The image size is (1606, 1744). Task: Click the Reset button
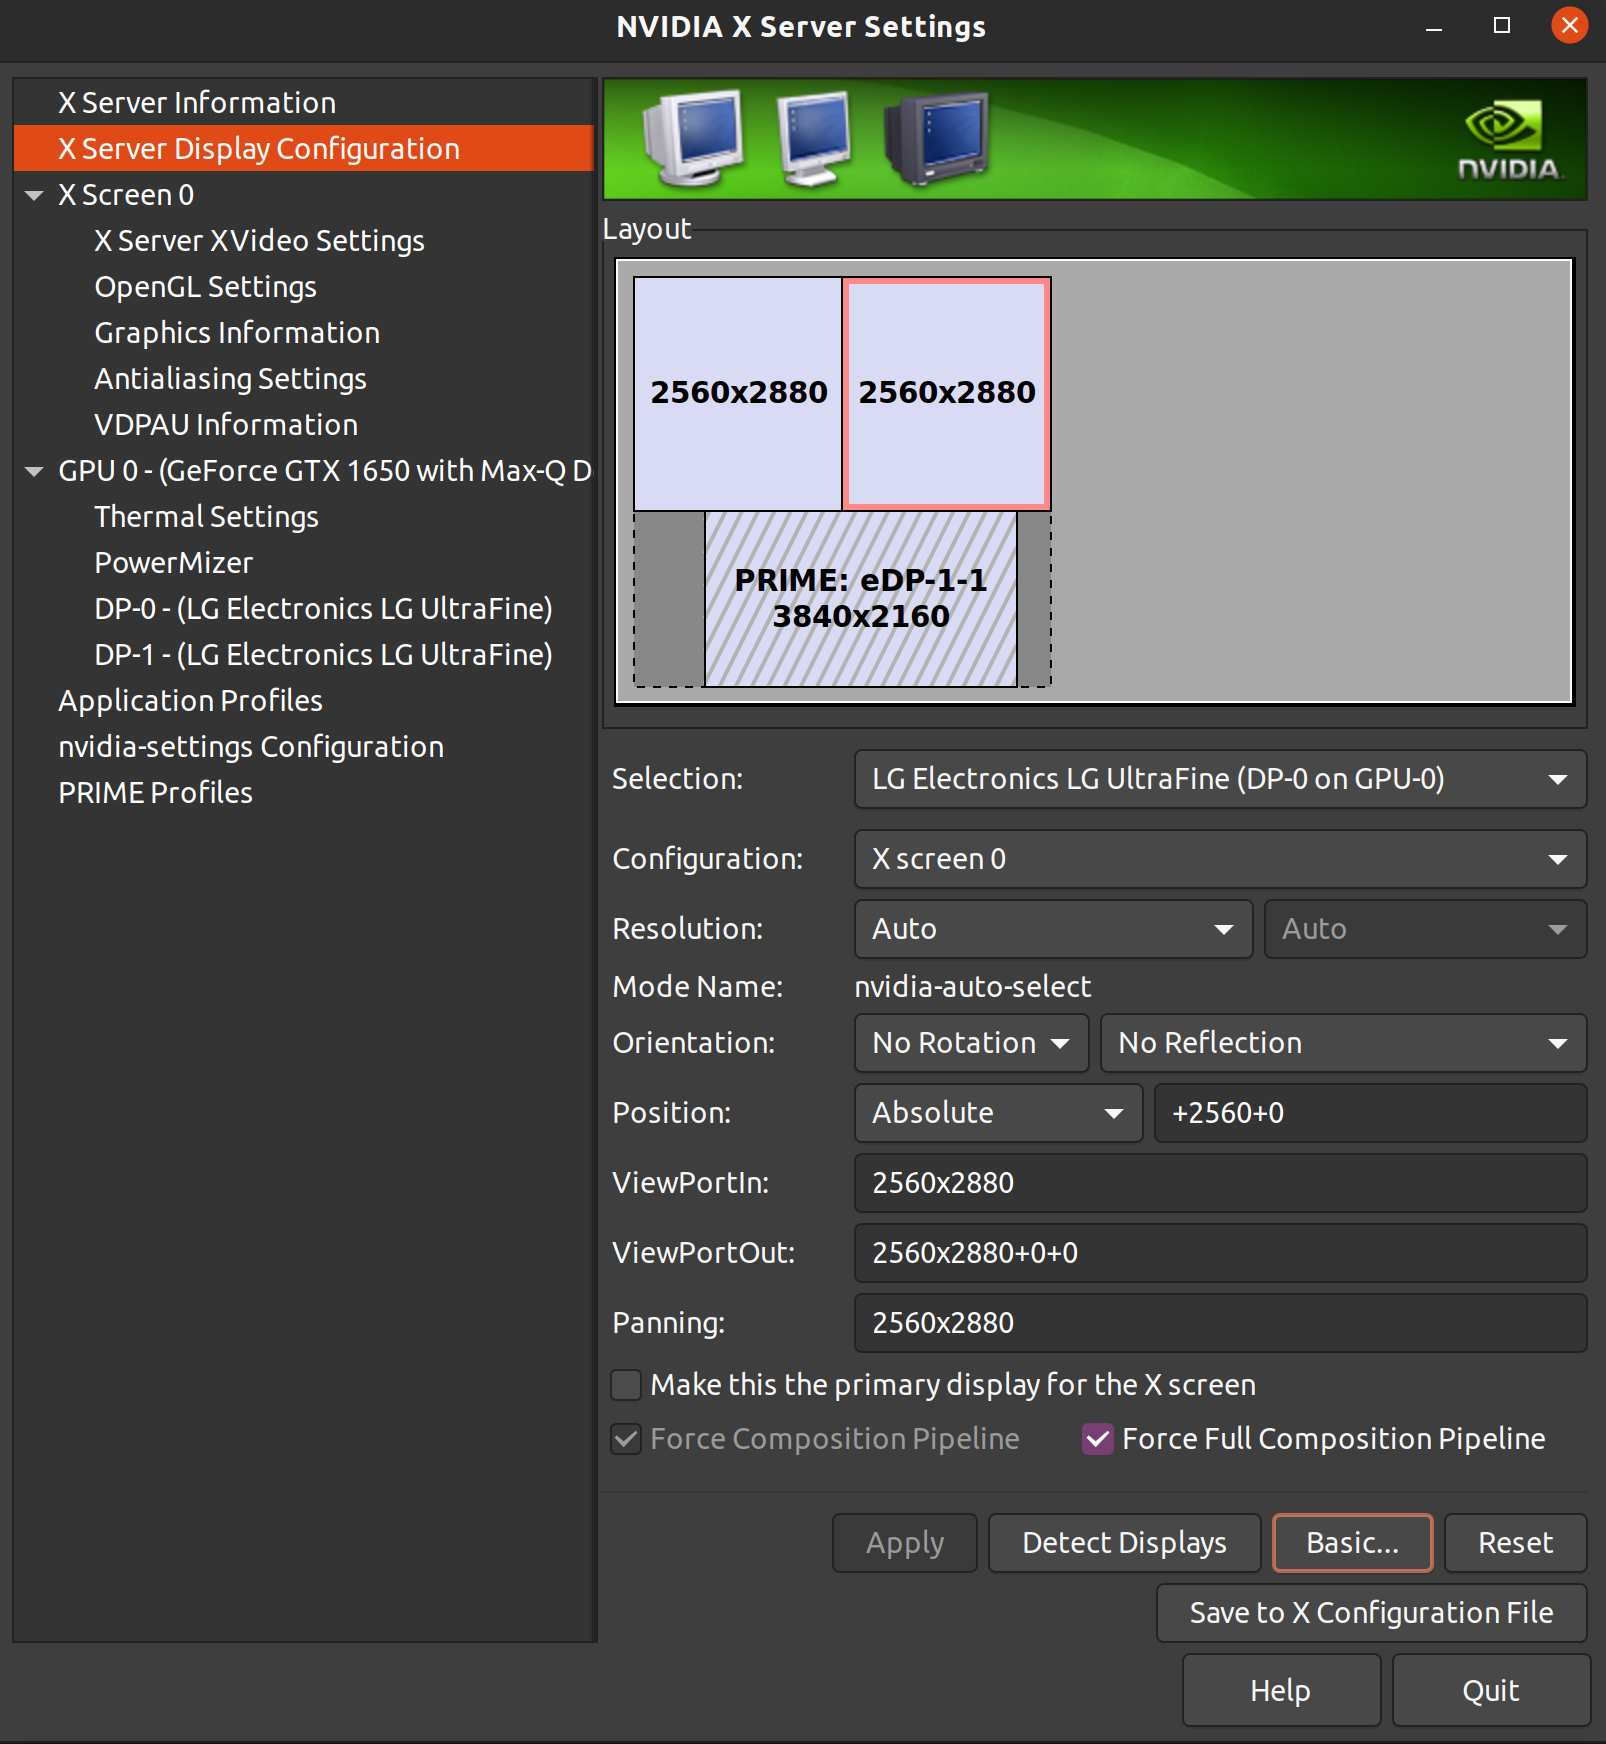pyautogui.click(x=1515, y=1543)
